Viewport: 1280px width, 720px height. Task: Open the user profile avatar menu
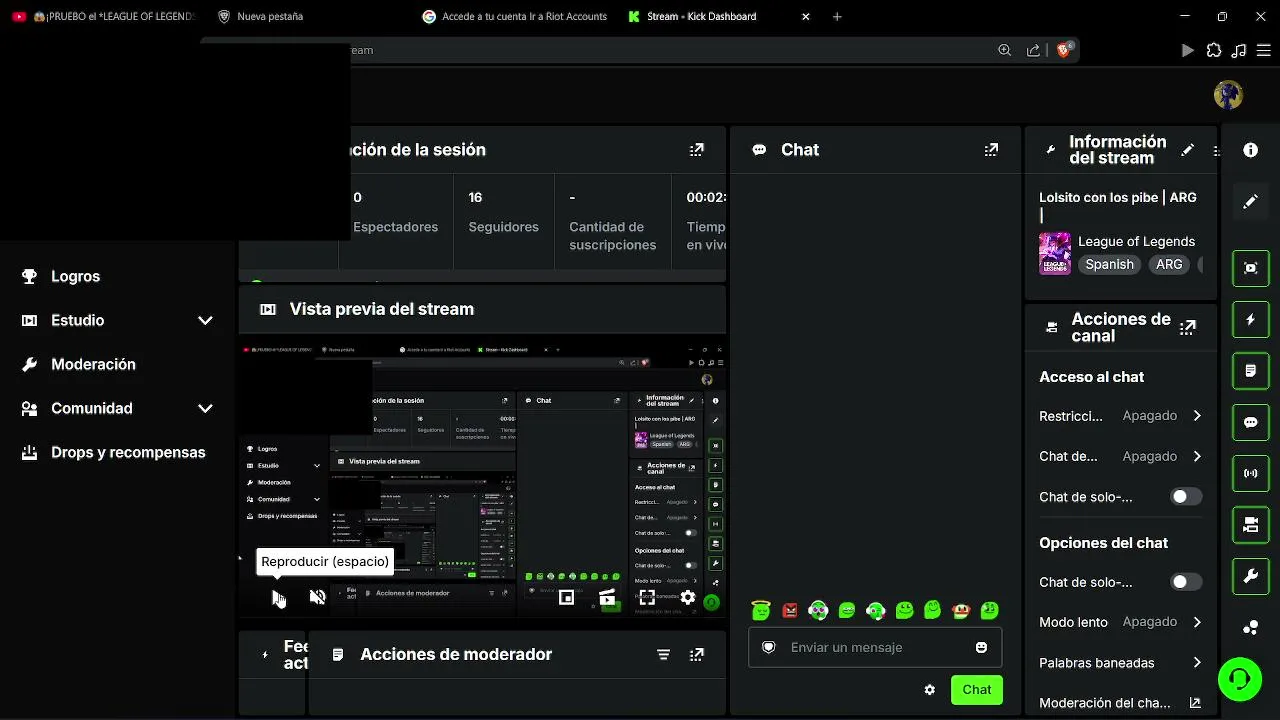pyautogui.click(x=1228, y=94)
